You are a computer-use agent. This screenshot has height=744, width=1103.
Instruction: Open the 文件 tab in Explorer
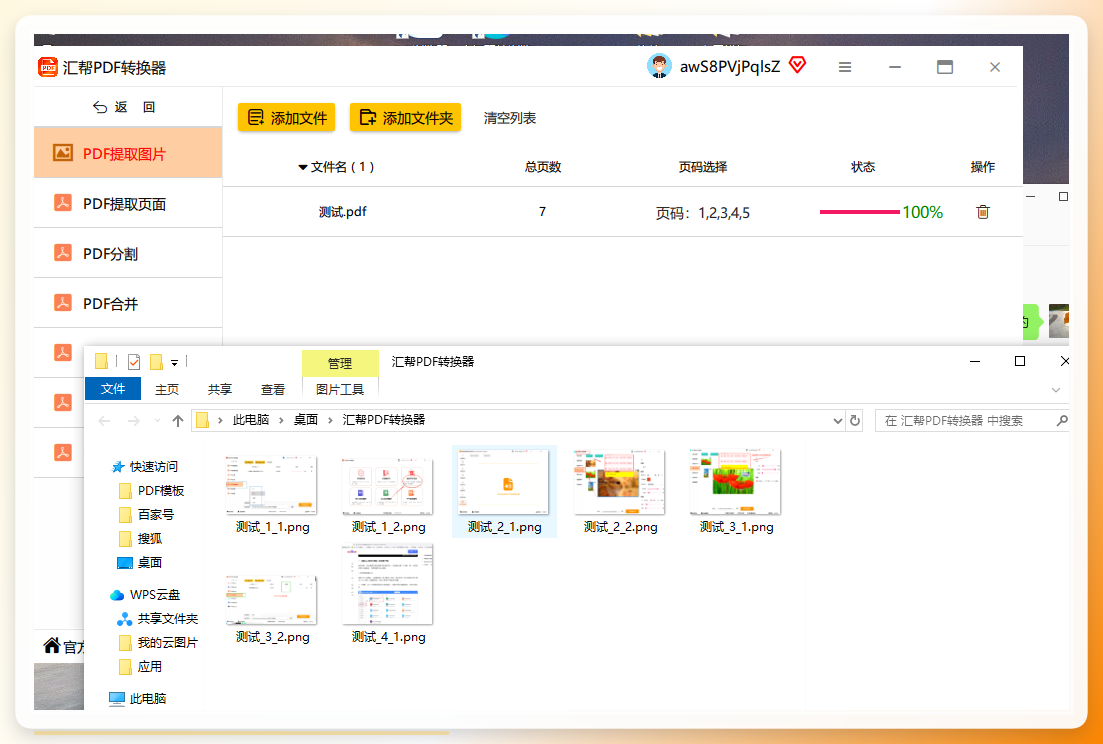click(x=113, y=389)
